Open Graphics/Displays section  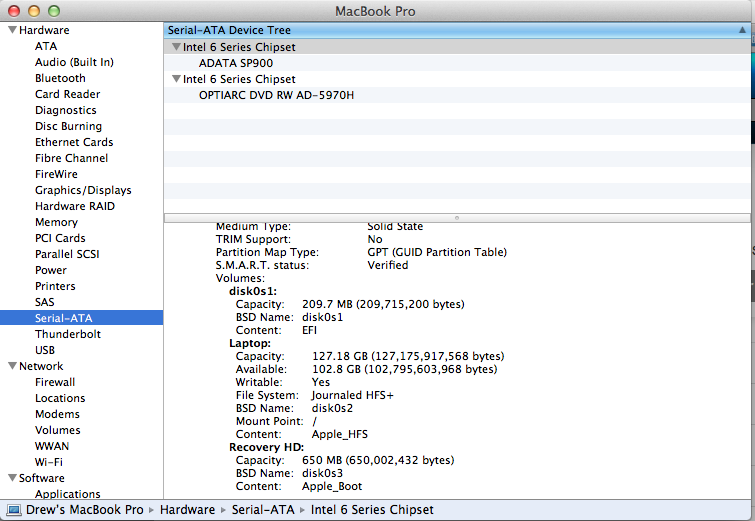[83, 190]
